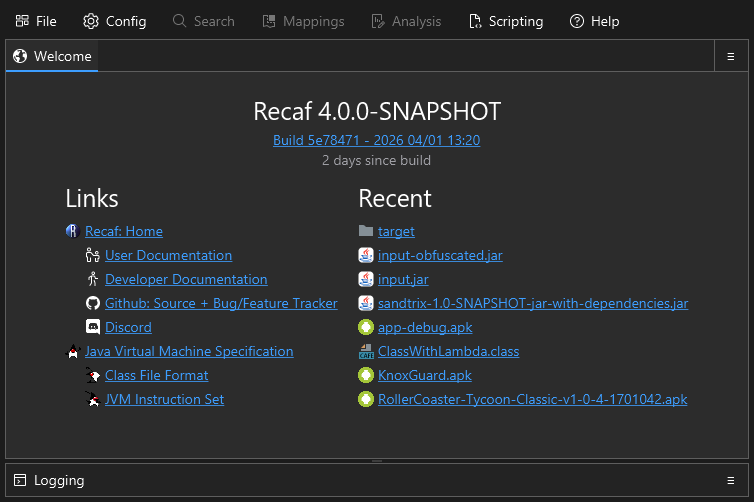The image size is (754, 502).
Task: Click the folder icon beside target
Action: coord(366,231)
